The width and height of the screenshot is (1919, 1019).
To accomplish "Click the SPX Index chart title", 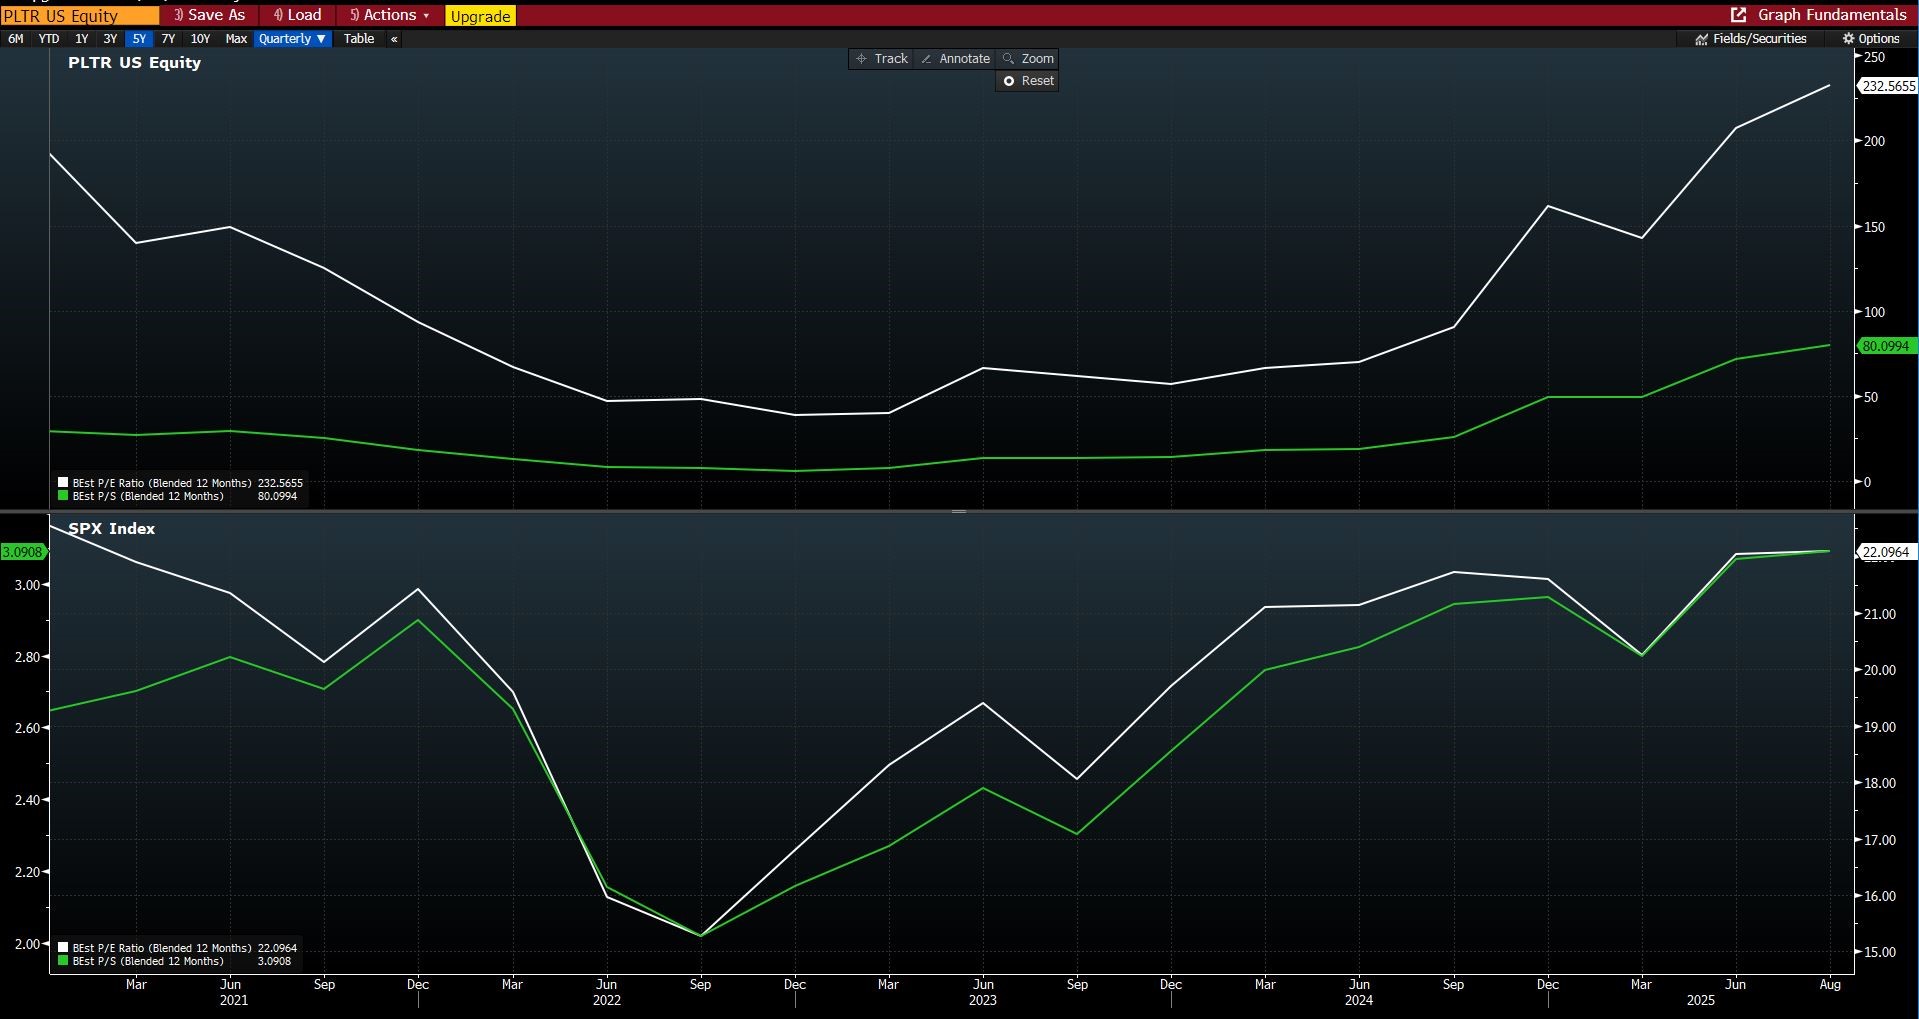I will (111, 529).
